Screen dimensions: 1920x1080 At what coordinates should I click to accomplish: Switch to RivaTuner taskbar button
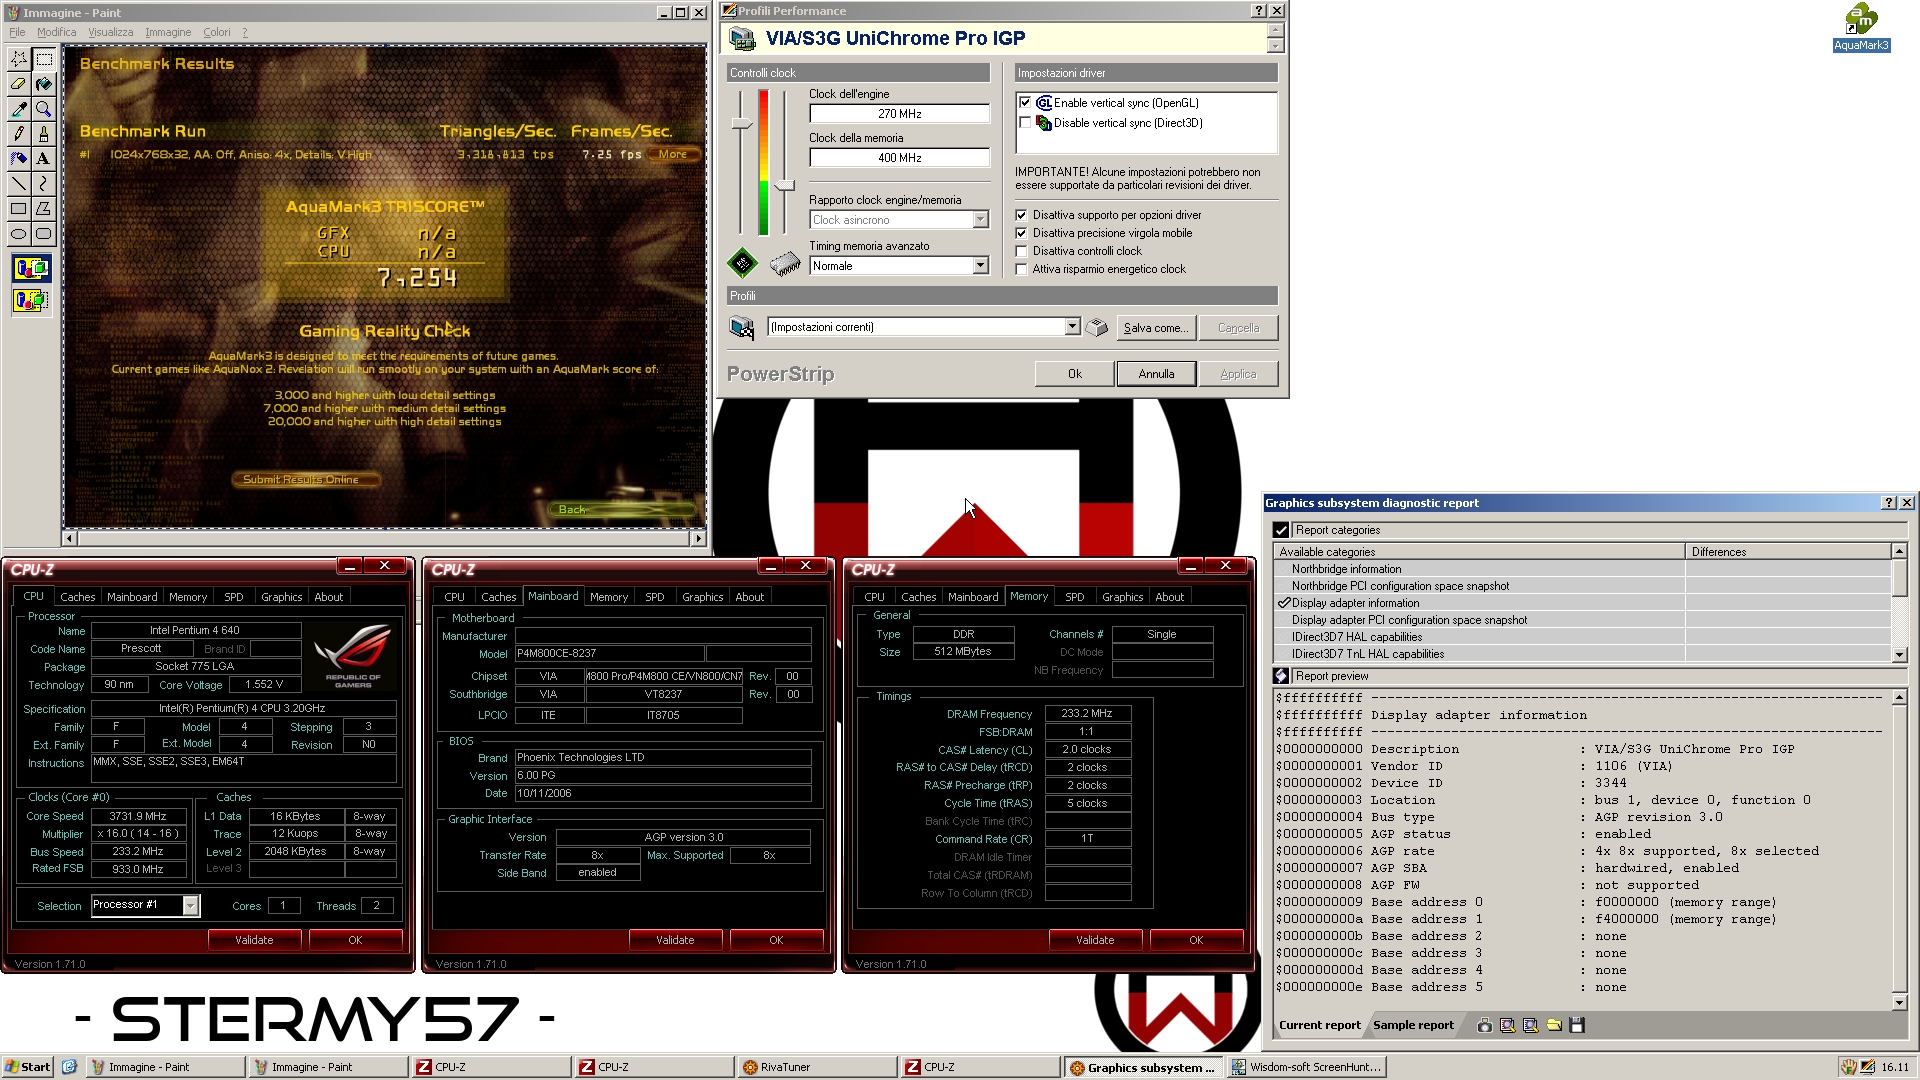(816, 1067)
